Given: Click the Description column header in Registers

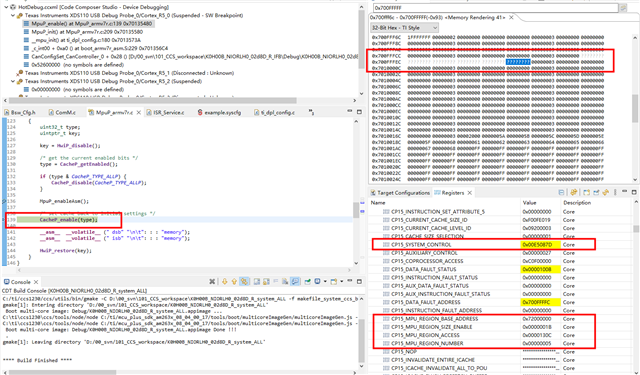Looking at the screenshot, I should (577, 202).
